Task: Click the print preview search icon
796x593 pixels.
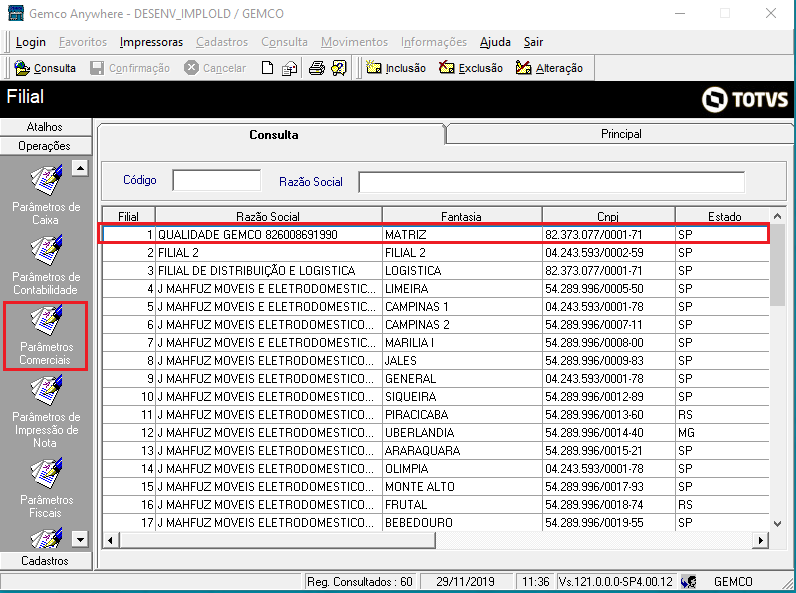Action: (339, 68)
